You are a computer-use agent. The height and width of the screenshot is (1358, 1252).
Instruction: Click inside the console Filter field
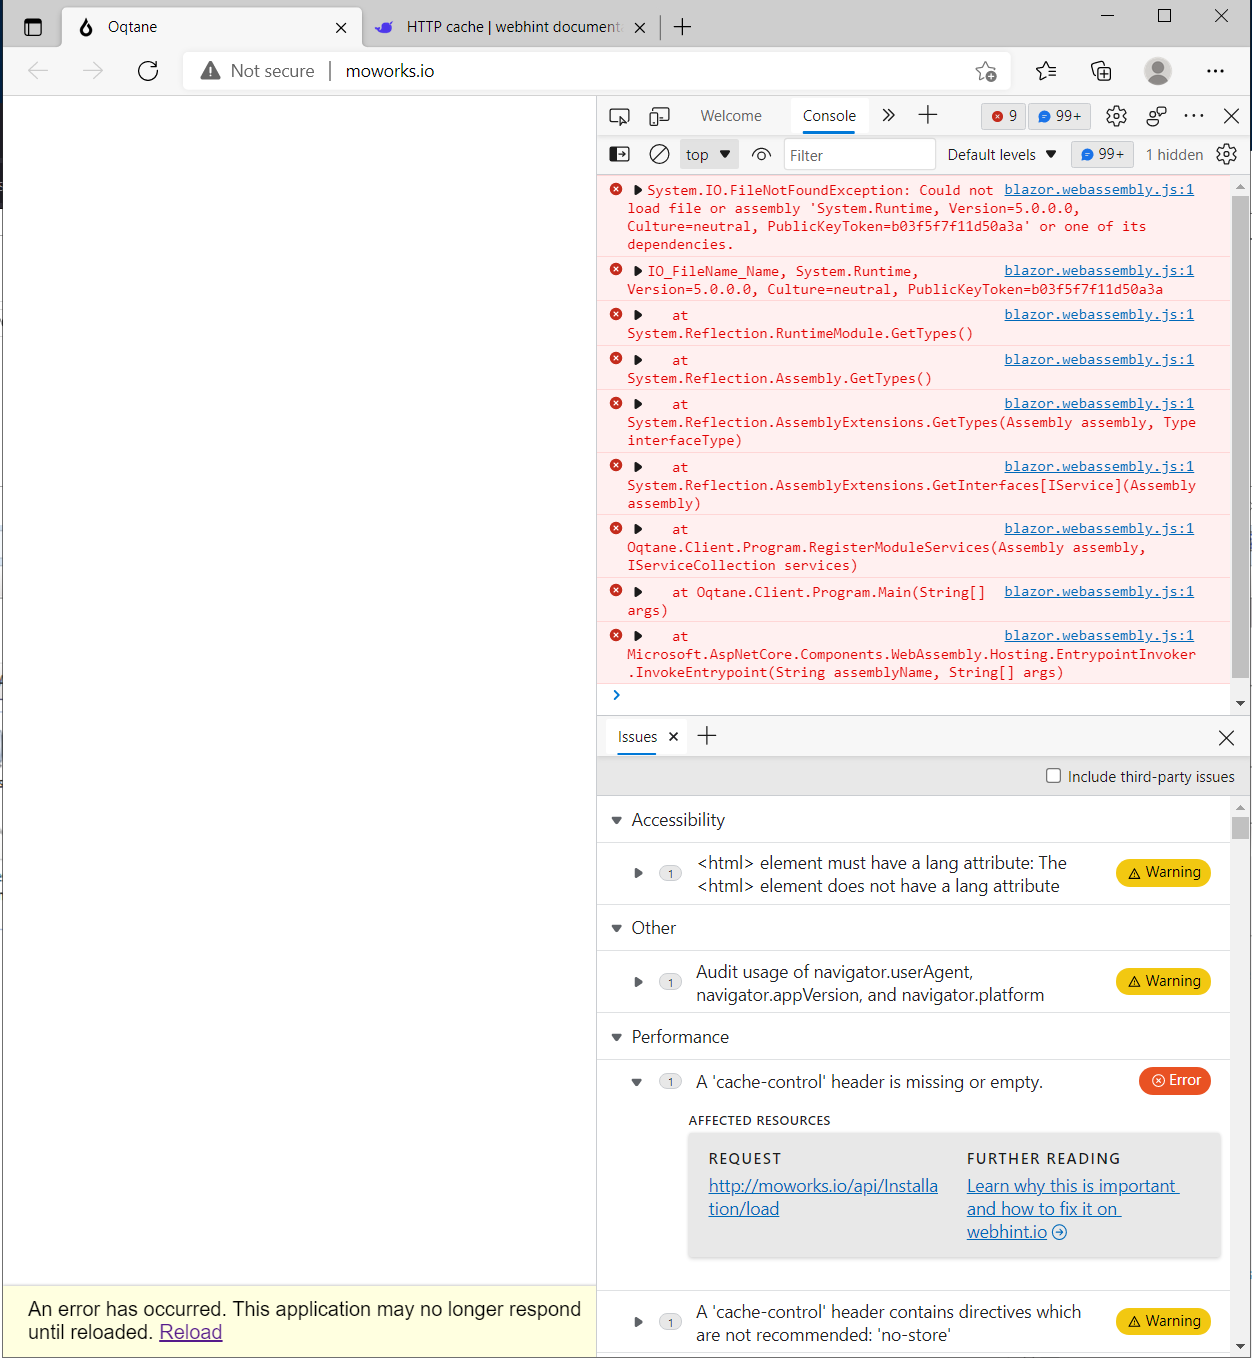click(x=858, y=154)
